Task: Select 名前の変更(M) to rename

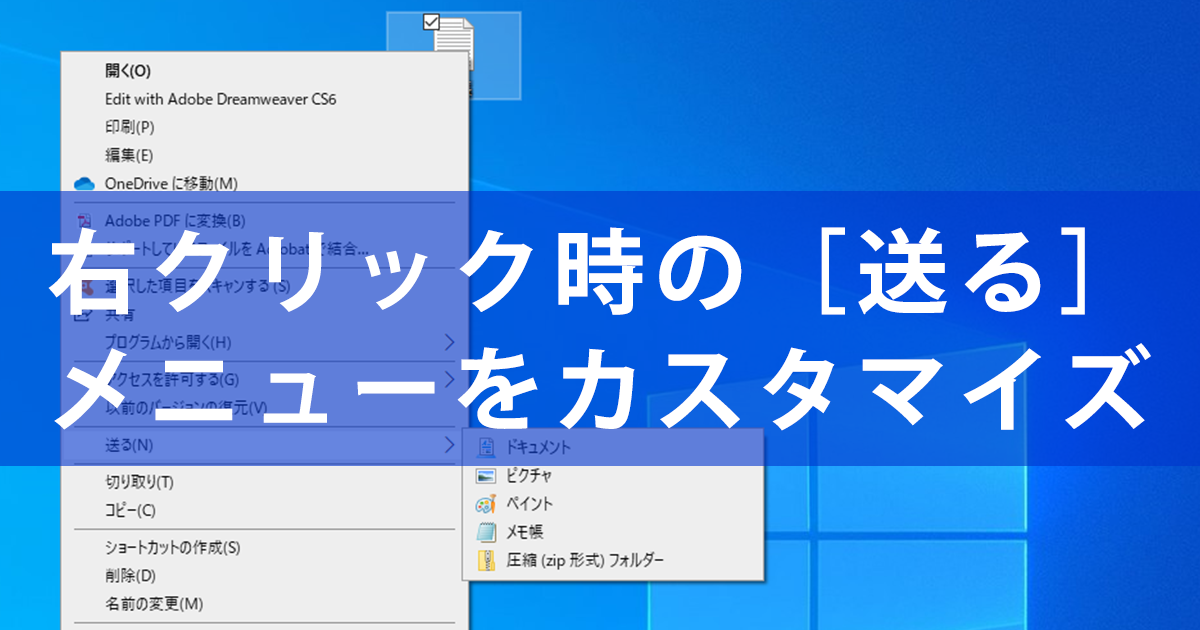Action: point(265,604)
